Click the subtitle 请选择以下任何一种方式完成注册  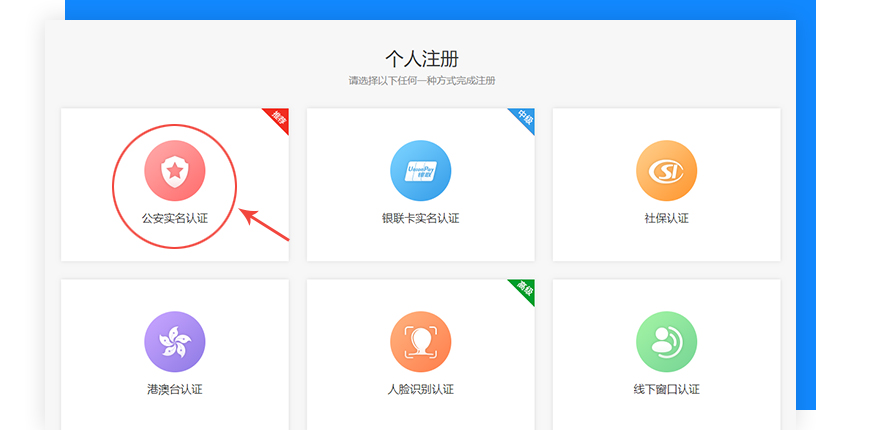click(x=421, y=81)
